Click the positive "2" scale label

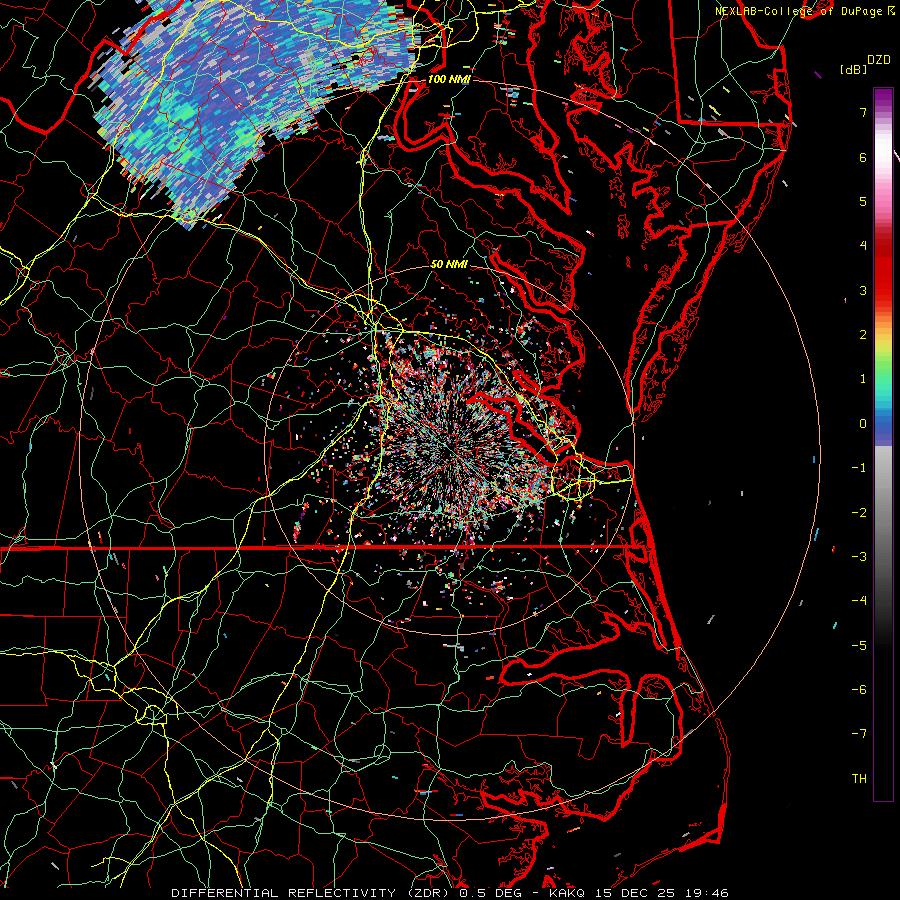pyautogui.click(x=863, y=335)
